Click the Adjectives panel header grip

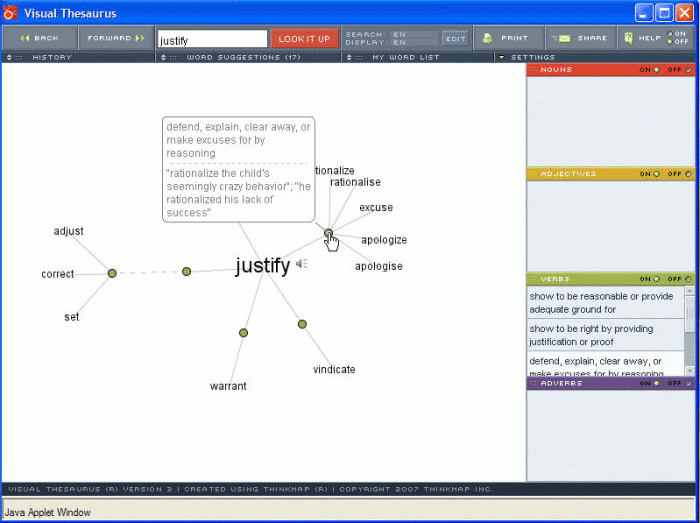[533, 174]
